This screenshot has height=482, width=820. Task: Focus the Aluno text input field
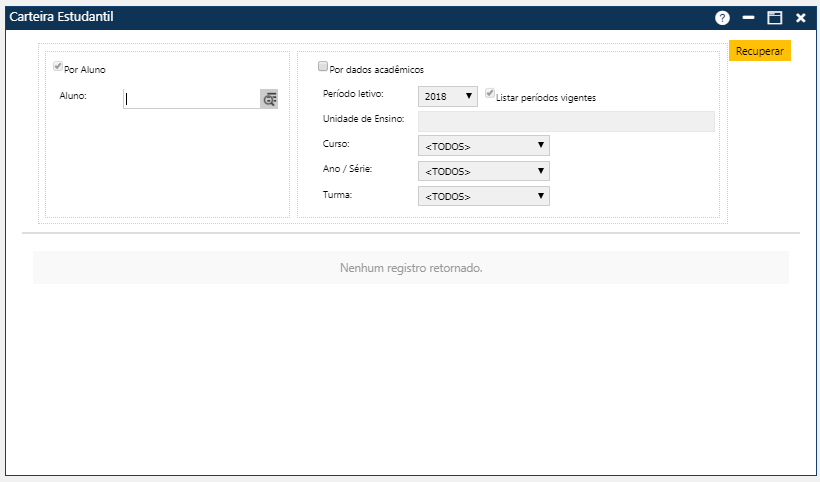pyautogui.click(x=191, y=99)
